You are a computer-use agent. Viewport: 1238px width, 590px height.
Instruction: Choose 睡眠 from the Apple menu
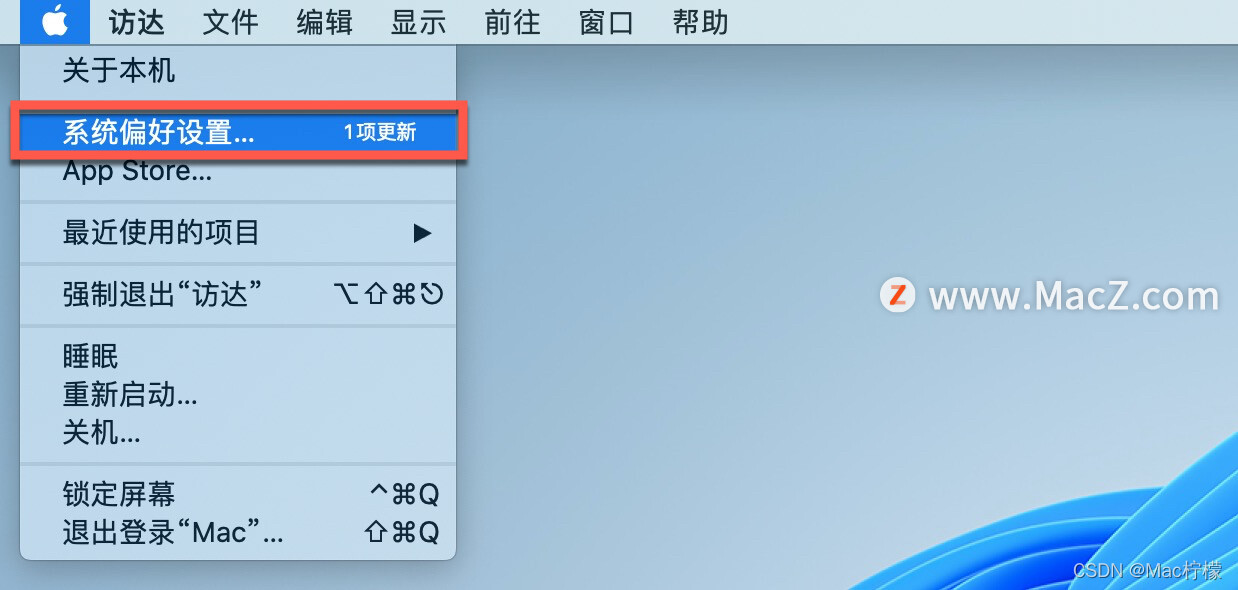[x=238, y=356]
